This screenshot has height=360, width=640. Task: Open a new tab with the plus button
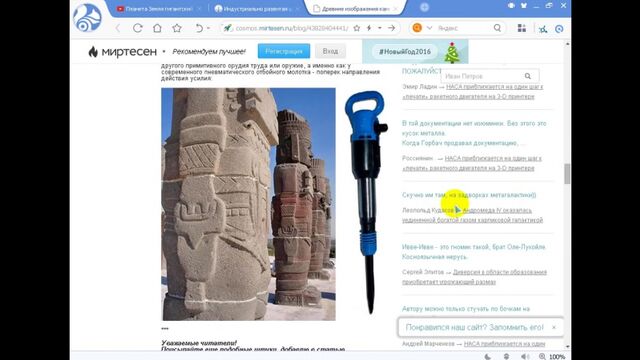424,7
